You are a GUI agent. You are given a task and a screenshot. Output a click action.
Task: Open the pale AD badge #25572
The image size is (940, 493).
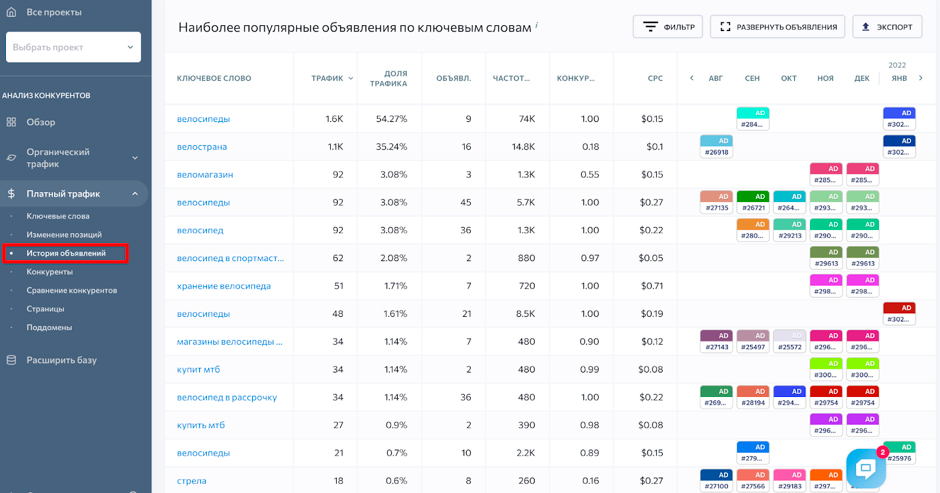tap(790, 341)
